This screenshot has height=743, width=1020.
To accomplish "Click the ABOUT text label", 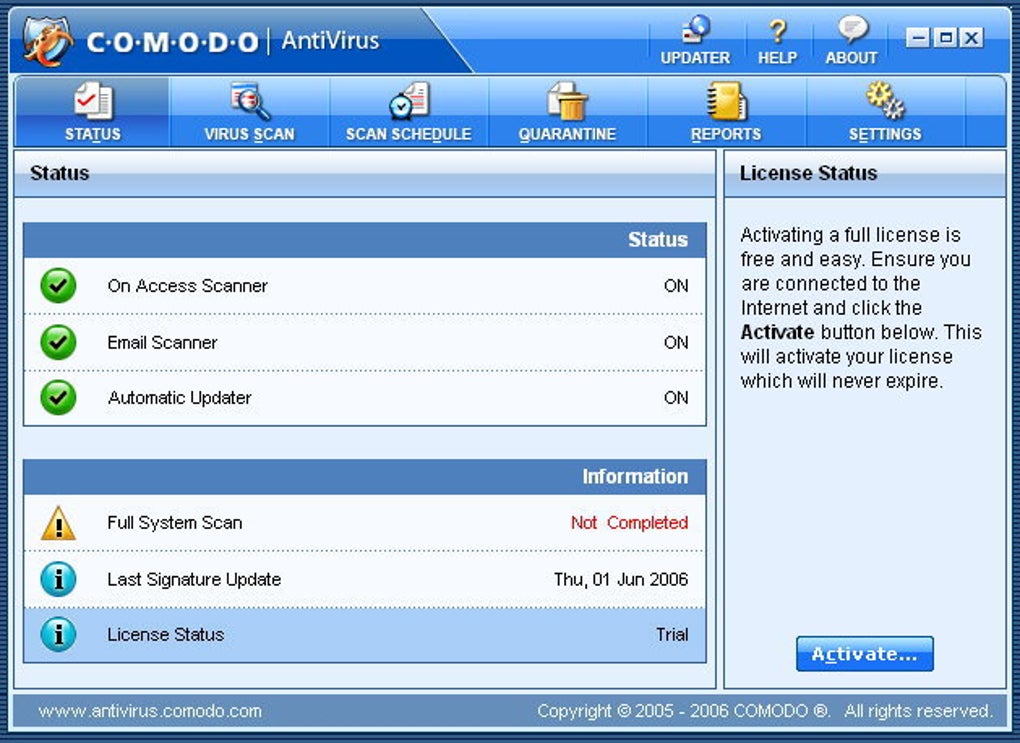I will tap(852, 58).
